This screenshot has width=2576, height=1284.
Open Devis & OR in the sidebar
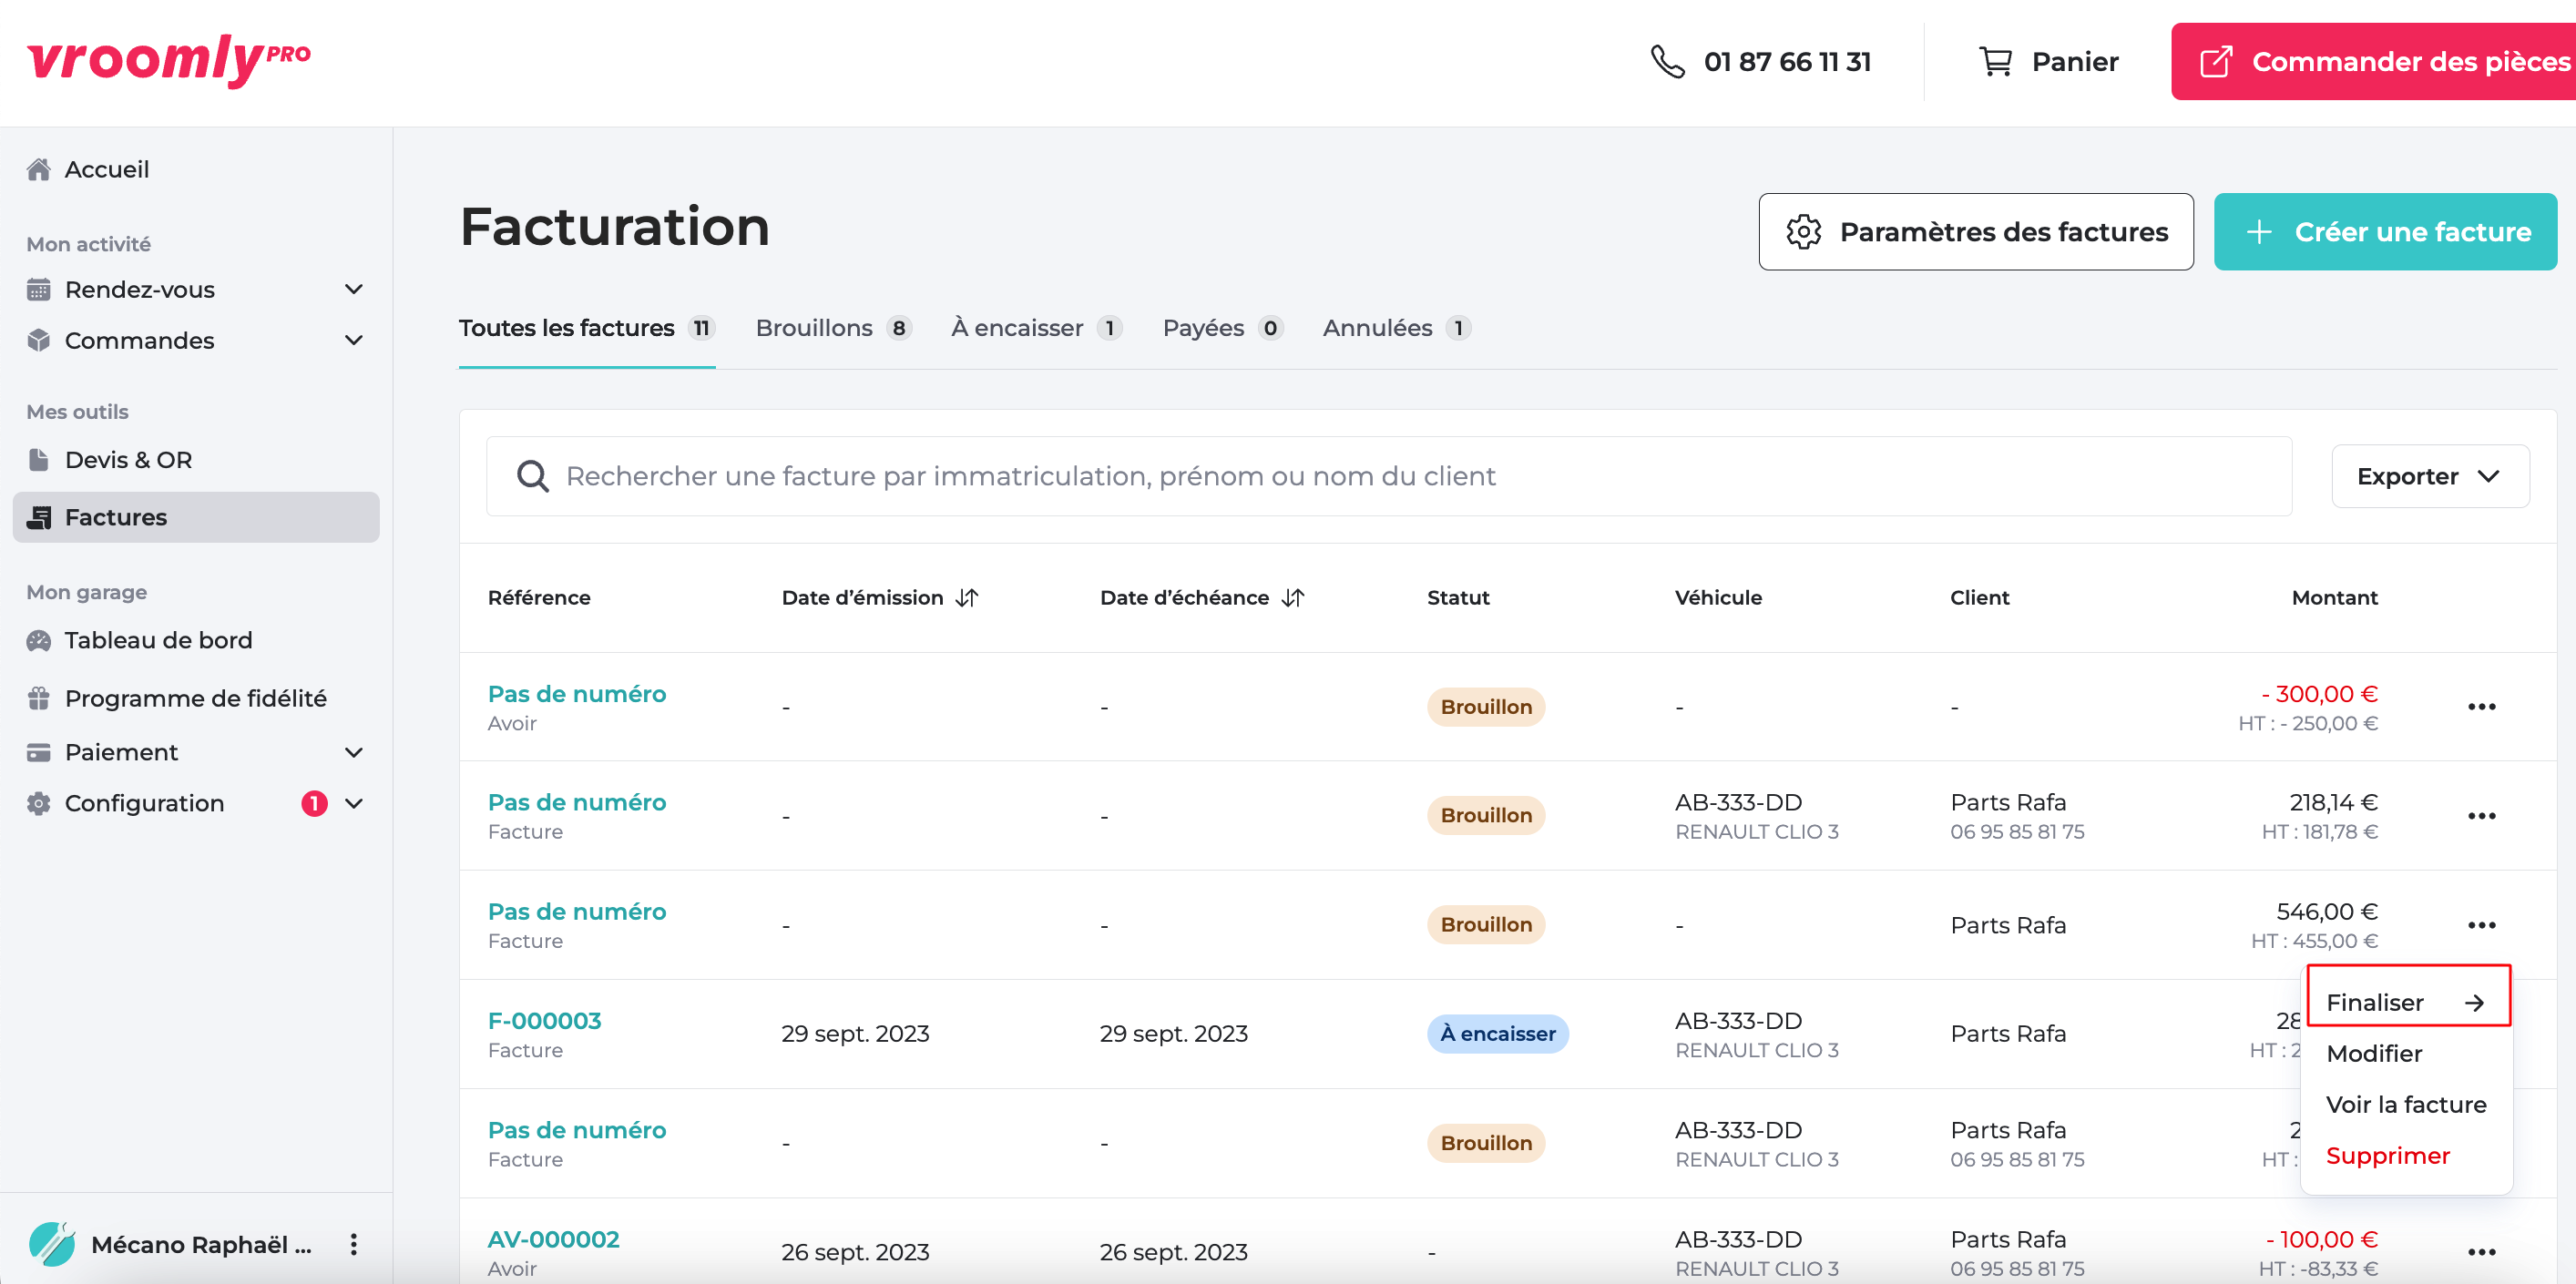click(x=128, y=460)
